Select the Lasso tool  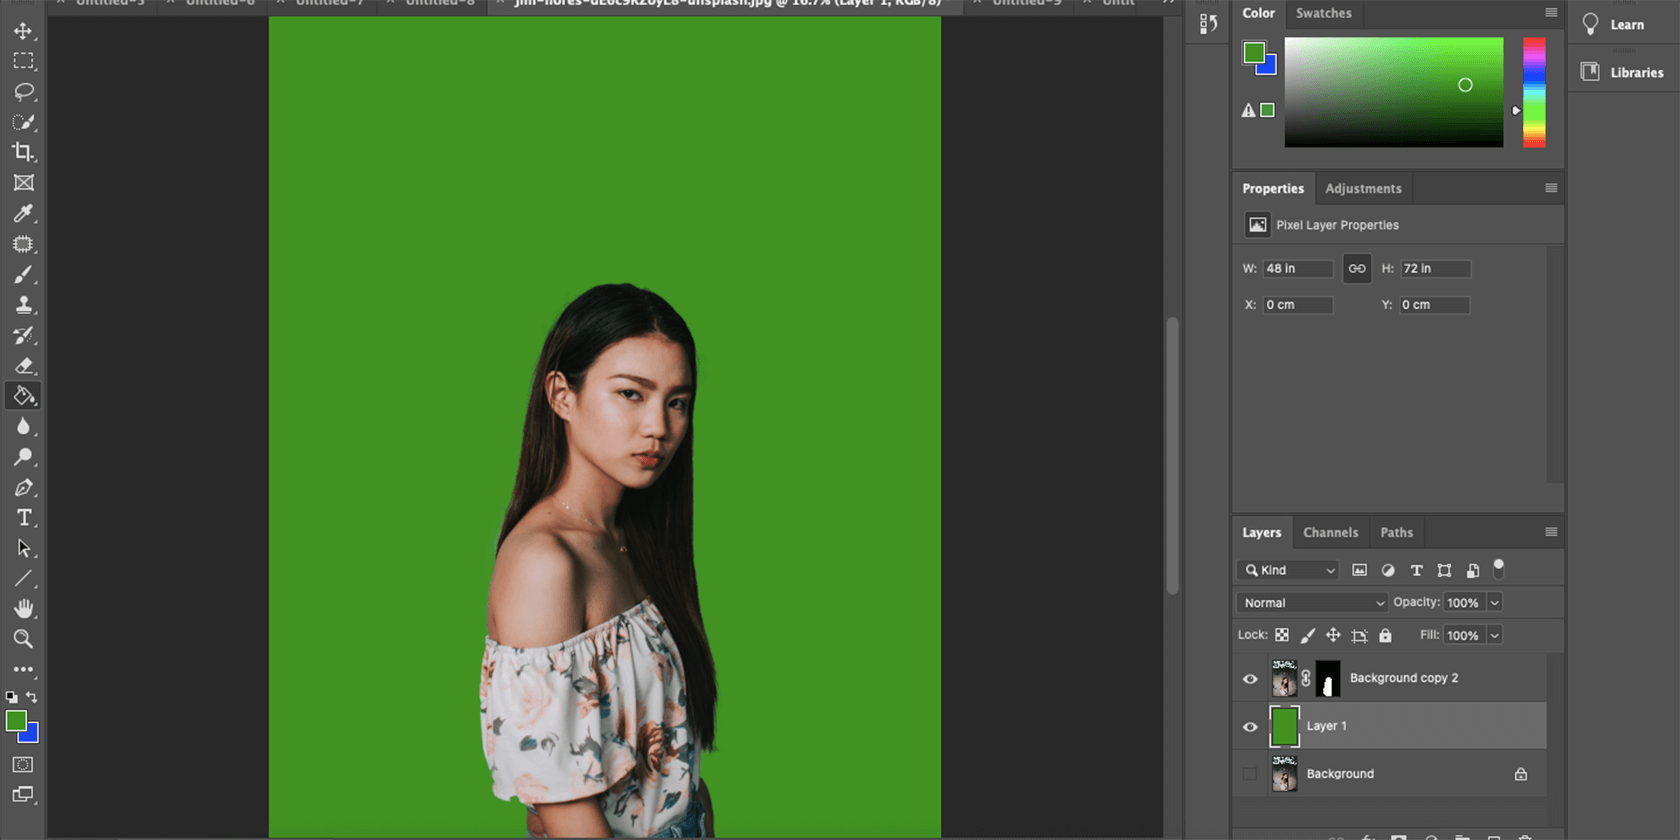tap(23, 92)
